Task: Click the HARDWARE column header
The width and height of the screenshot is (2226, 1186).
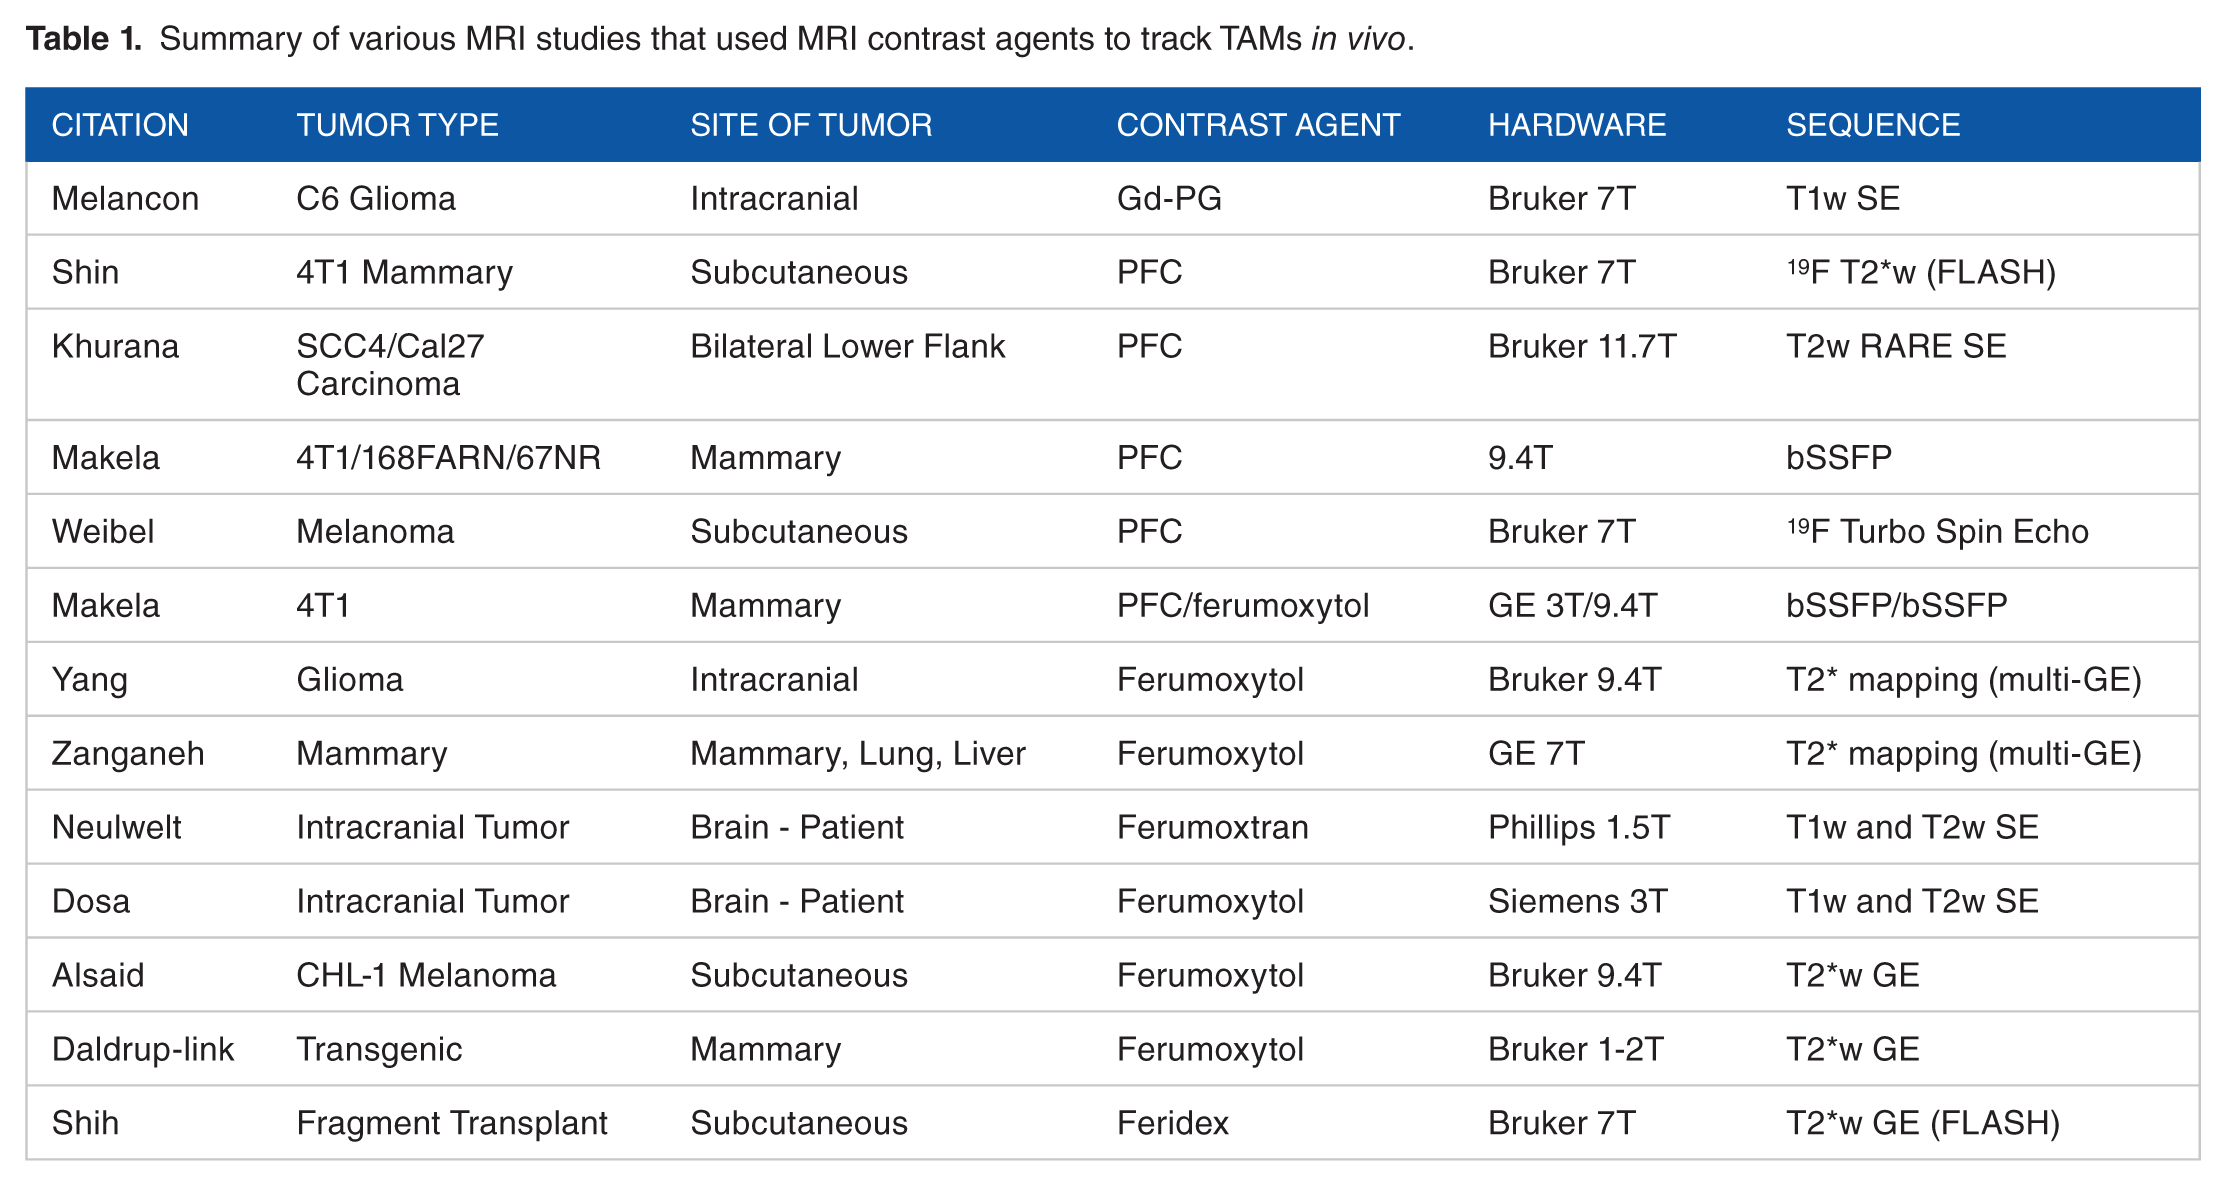Action: pos(1577,125)
